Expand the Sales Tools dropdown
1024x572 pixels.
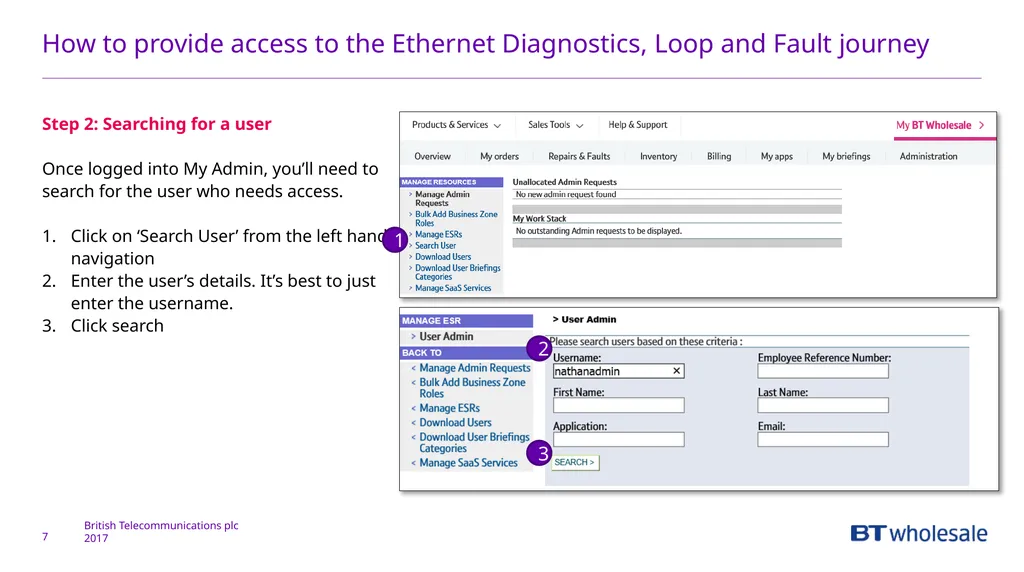(x=555, y=125)
